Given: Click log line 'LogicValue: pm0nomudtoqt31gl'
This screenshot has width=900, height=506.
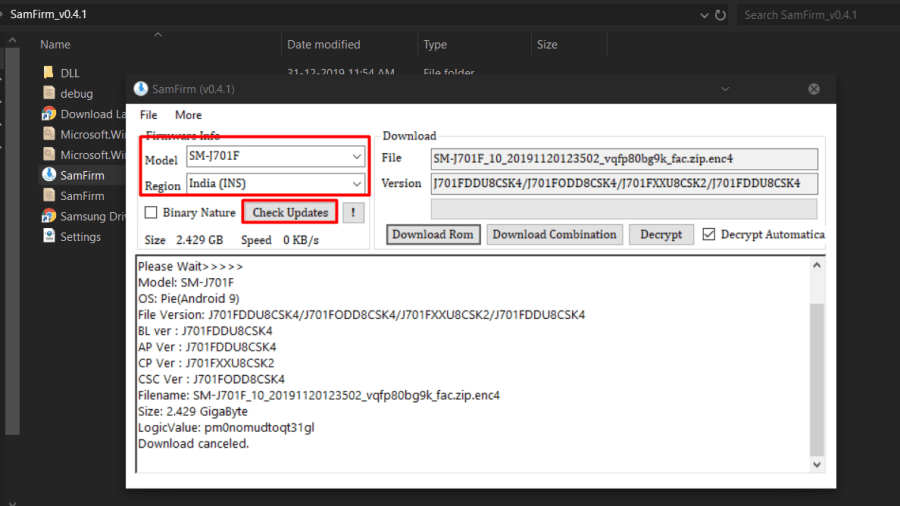Looking at the screenshot, I should pyautogui.click(x=226, y=427).
